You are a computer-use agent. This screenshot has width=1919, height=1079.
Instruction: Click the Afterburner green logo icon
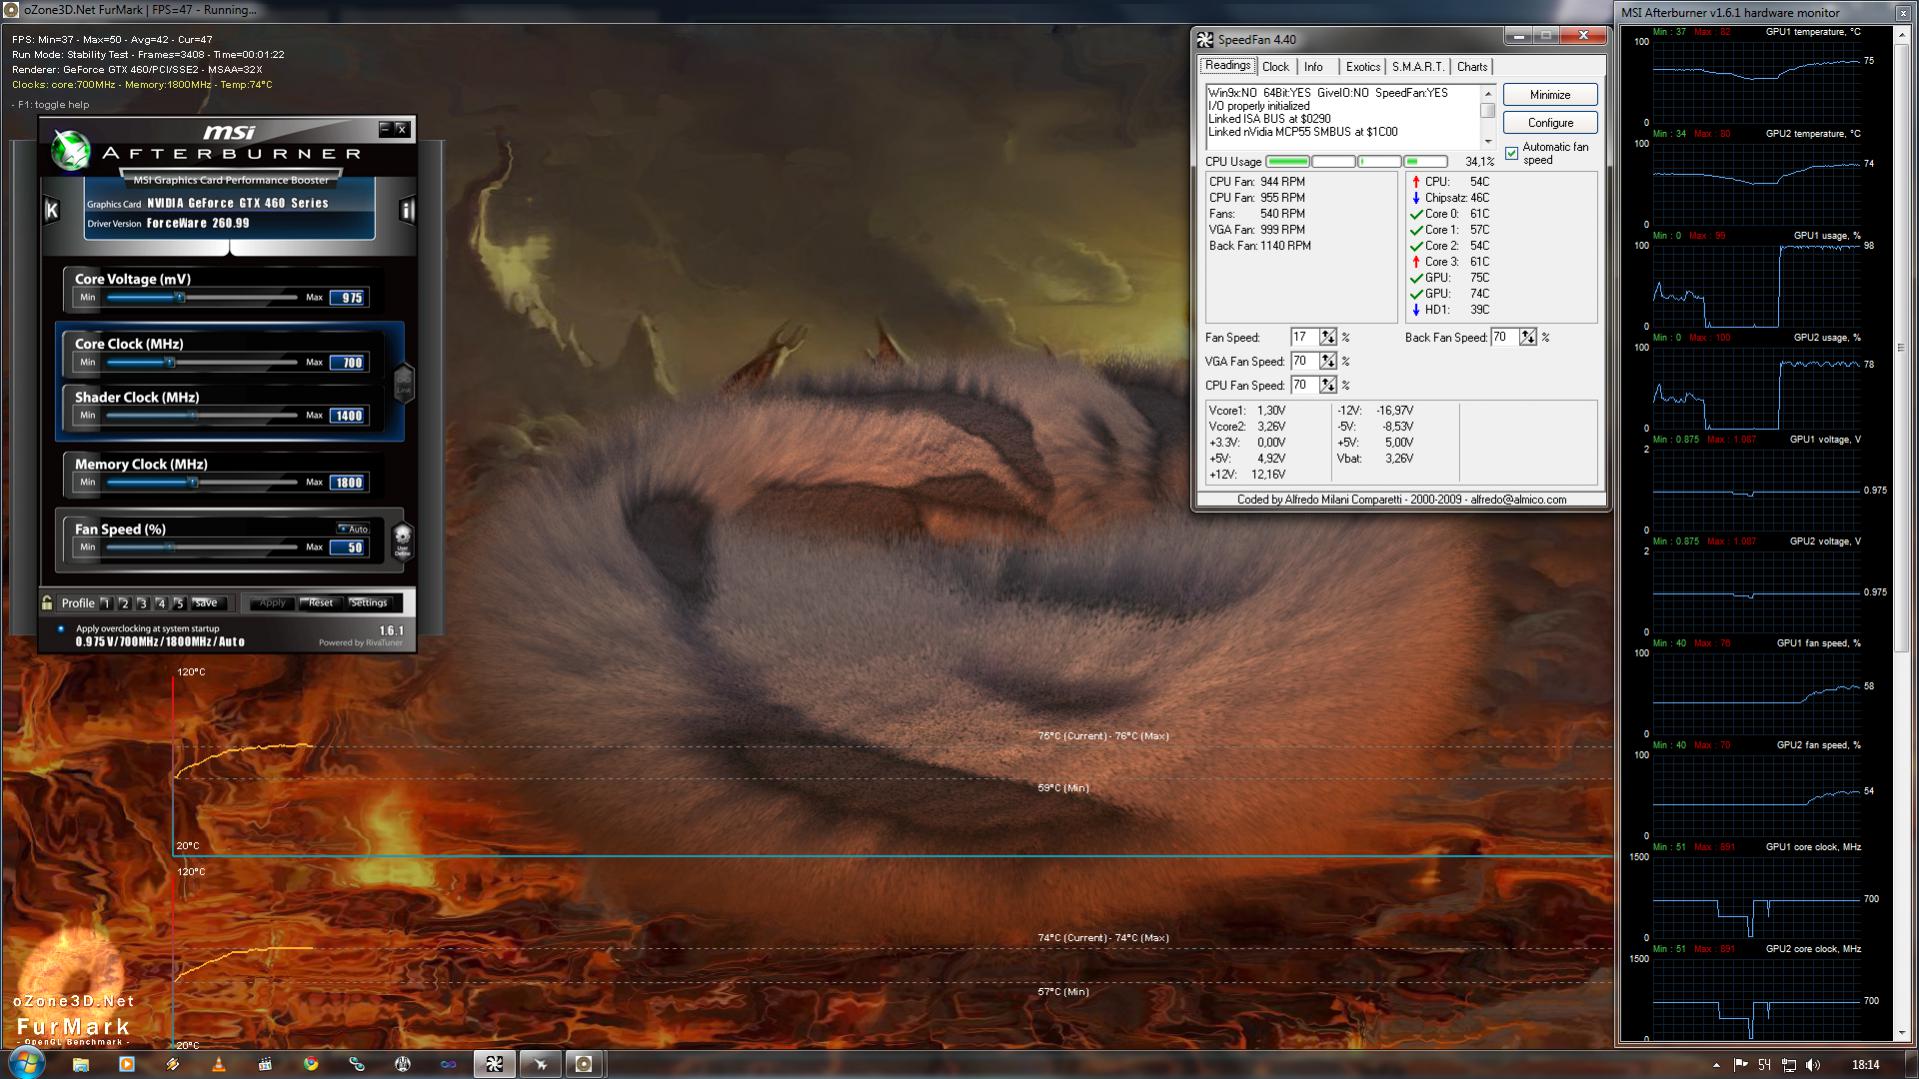tap(71, 150)
